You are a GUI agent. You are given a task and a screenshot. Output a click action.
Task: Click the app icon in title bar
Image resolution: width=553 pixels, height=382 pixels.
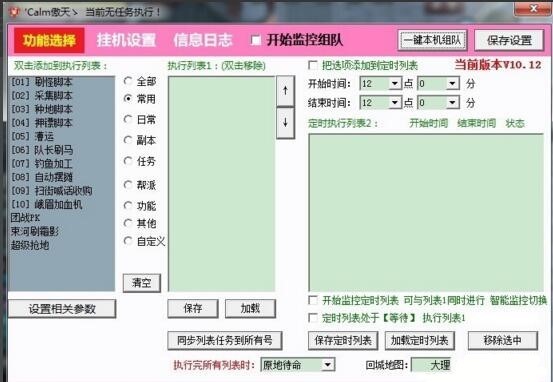point(14,12)
